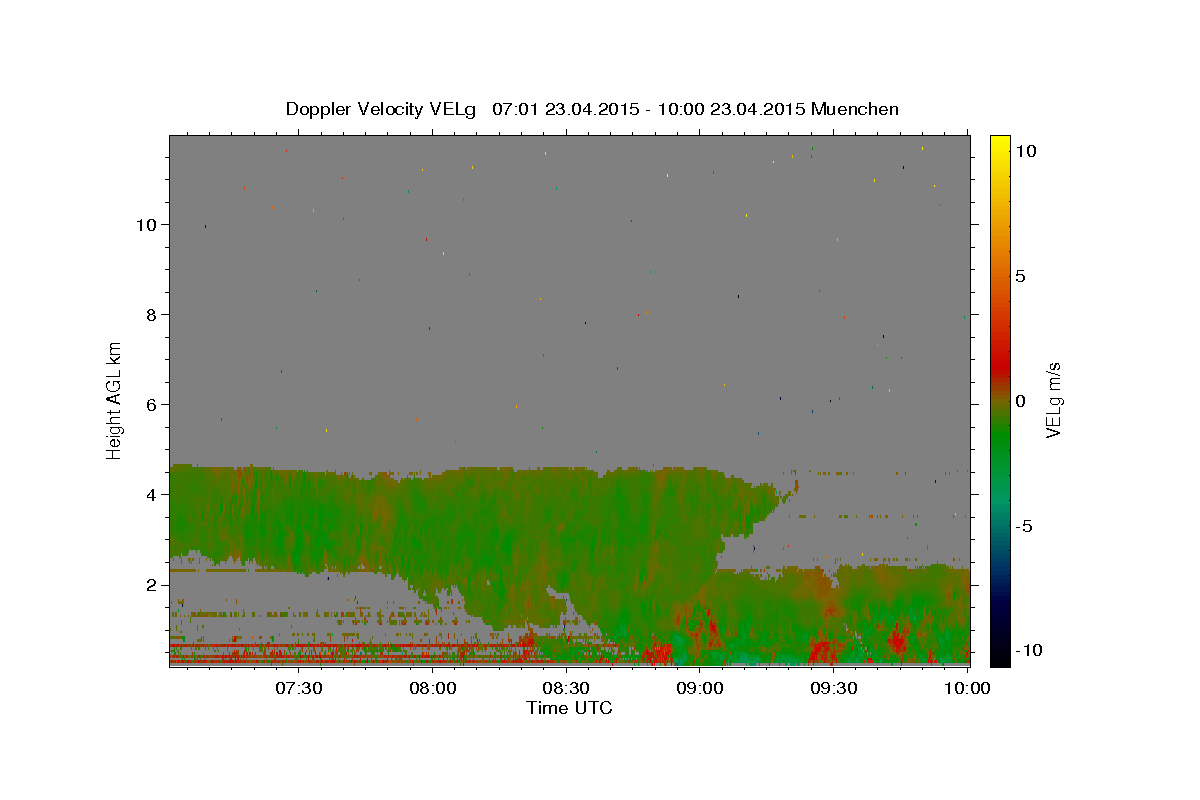Click the 'VELg m/s' colorbar label

(x=1053, y=400)
